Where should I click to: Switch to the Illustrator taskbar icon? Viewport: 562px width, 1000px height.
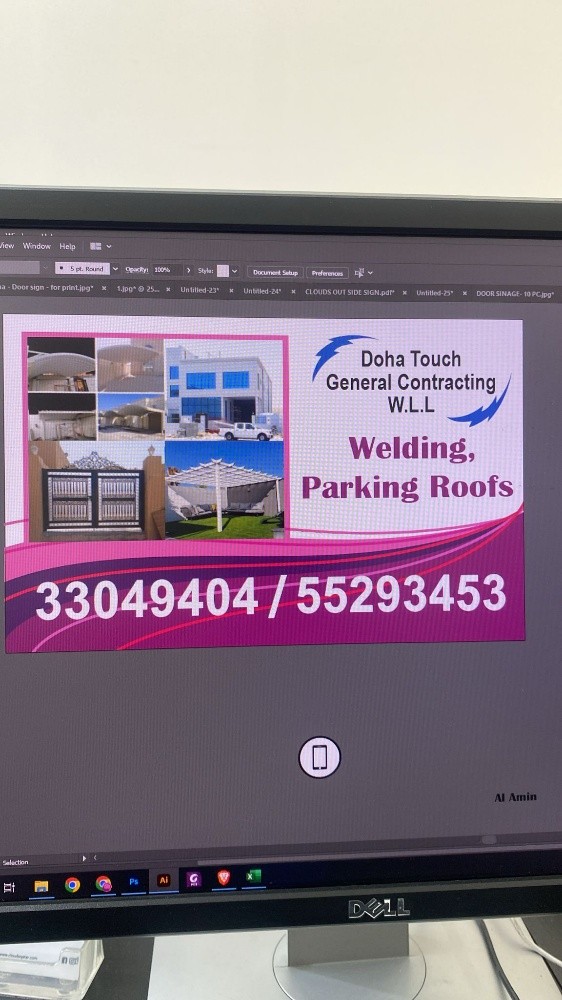[164, 881]
